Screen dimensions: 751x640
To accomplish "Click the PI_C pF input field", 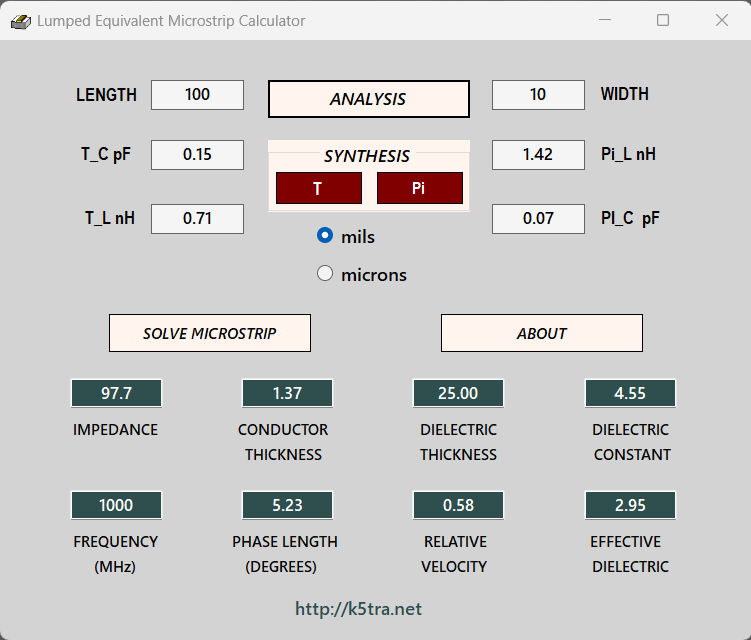I will click(538, 219).
